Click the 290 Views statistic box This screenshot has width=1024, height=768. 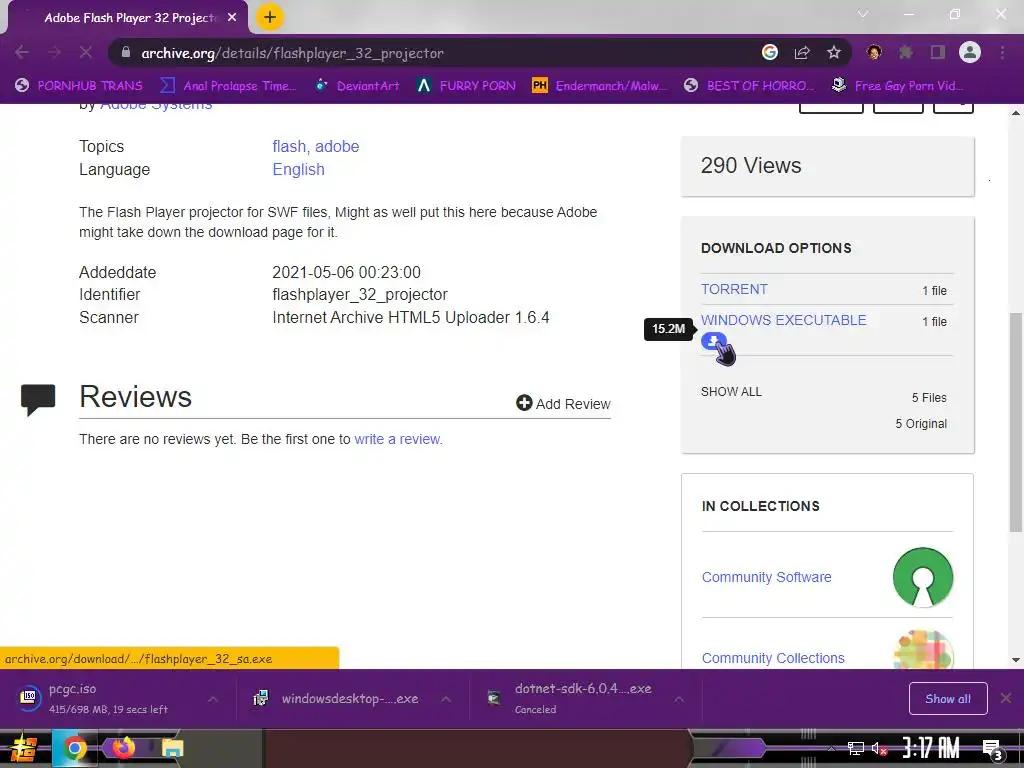[x=827, y=166]
